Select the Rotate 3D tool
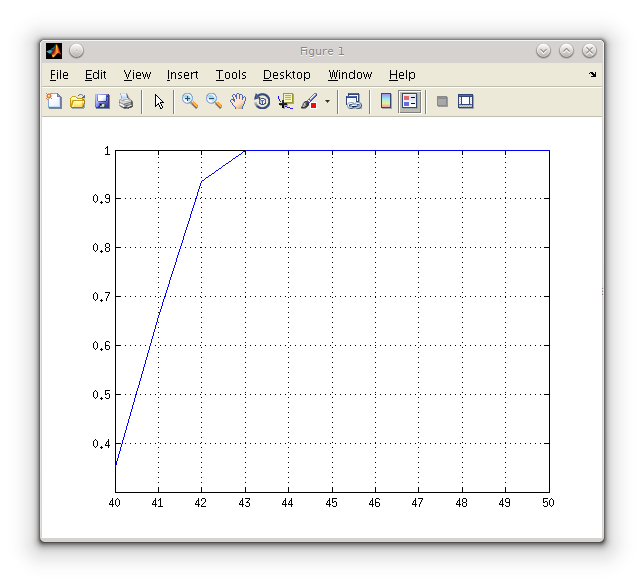Screen dimensions: 644x582 tap(262, 101)
